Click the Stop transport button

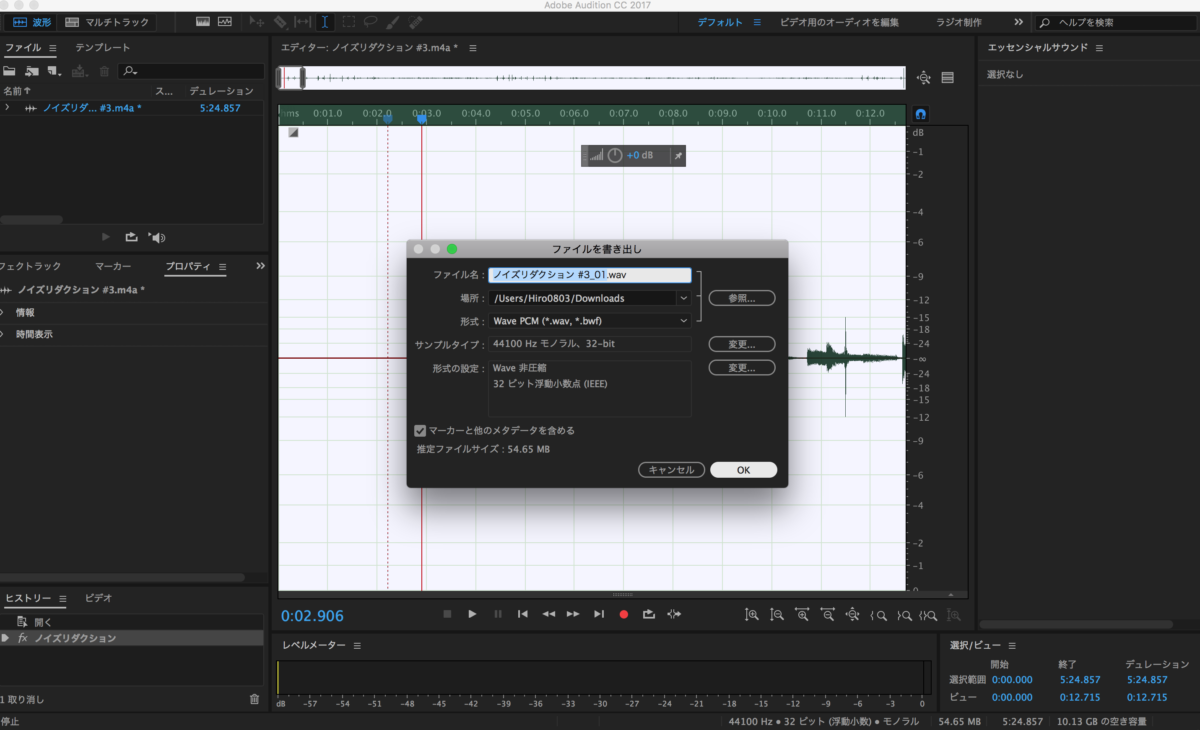pos(447,614)
